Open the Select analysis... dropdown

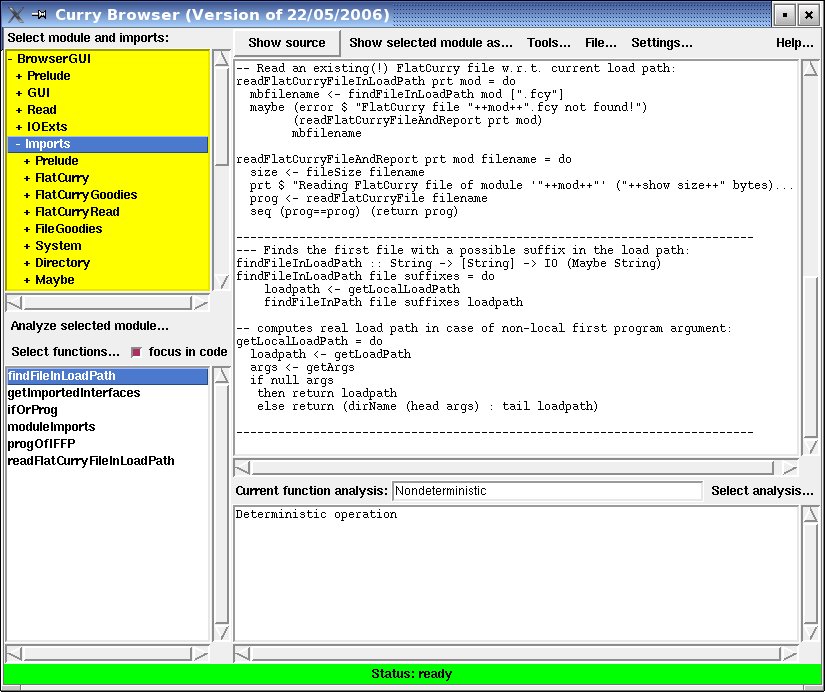(762, 491)
